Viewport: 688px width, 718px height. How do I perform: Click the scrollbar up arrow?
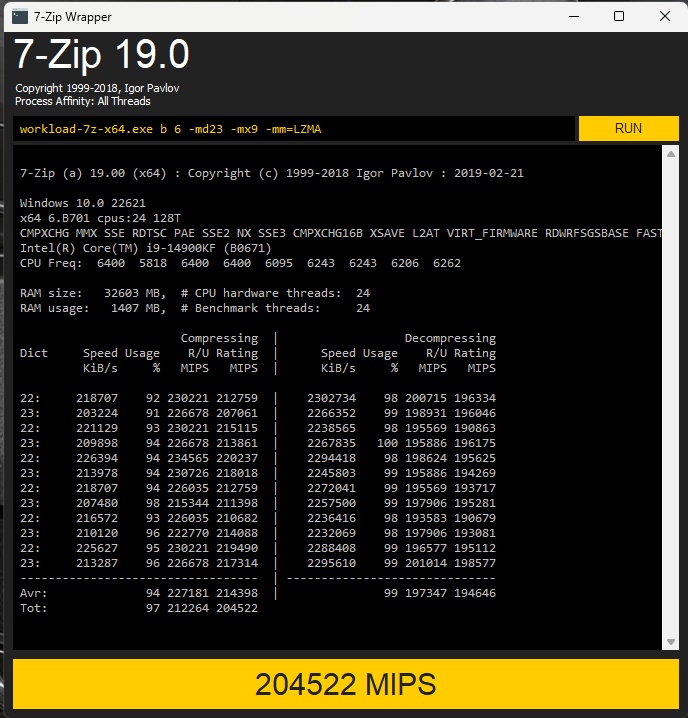[x=671, y=154]
